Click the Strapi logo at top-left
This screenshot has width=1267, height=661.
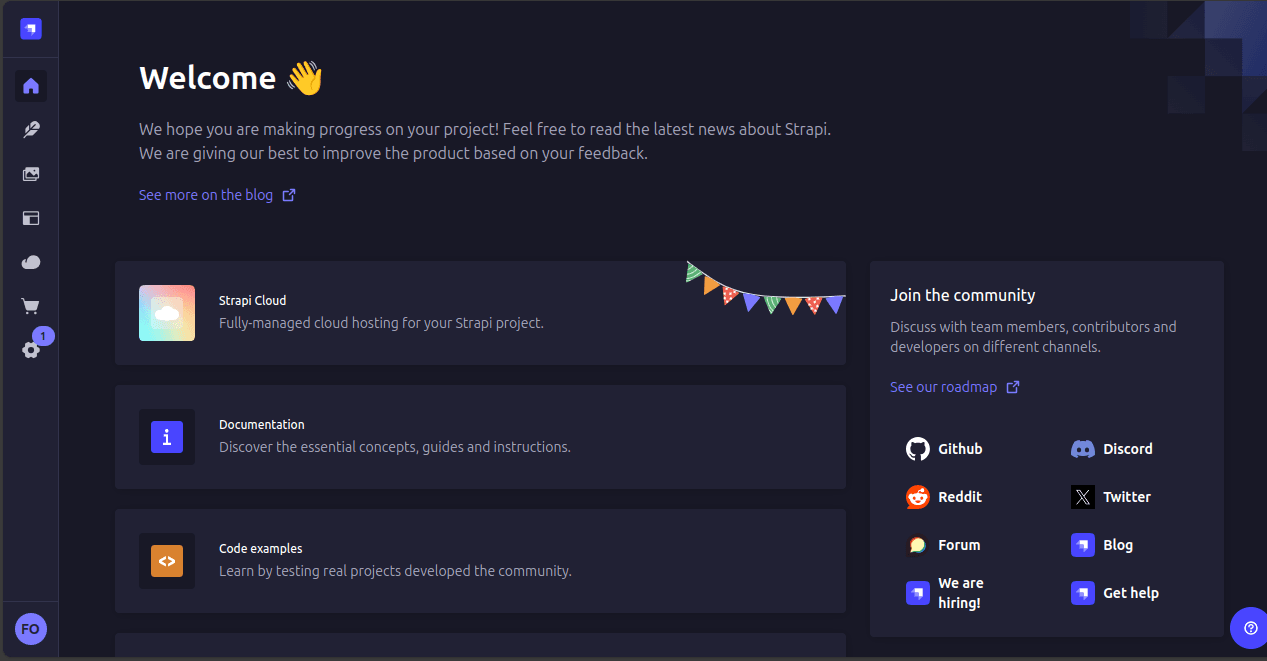pyautogui.click(x=31, y=29)
